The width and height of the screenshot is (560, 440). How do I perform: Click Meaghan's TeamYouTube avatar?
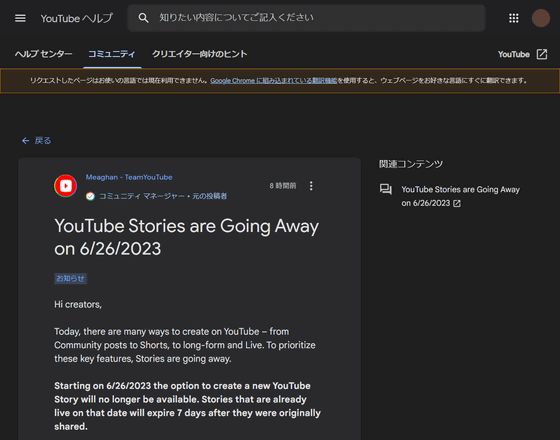[x=65, y=186]
